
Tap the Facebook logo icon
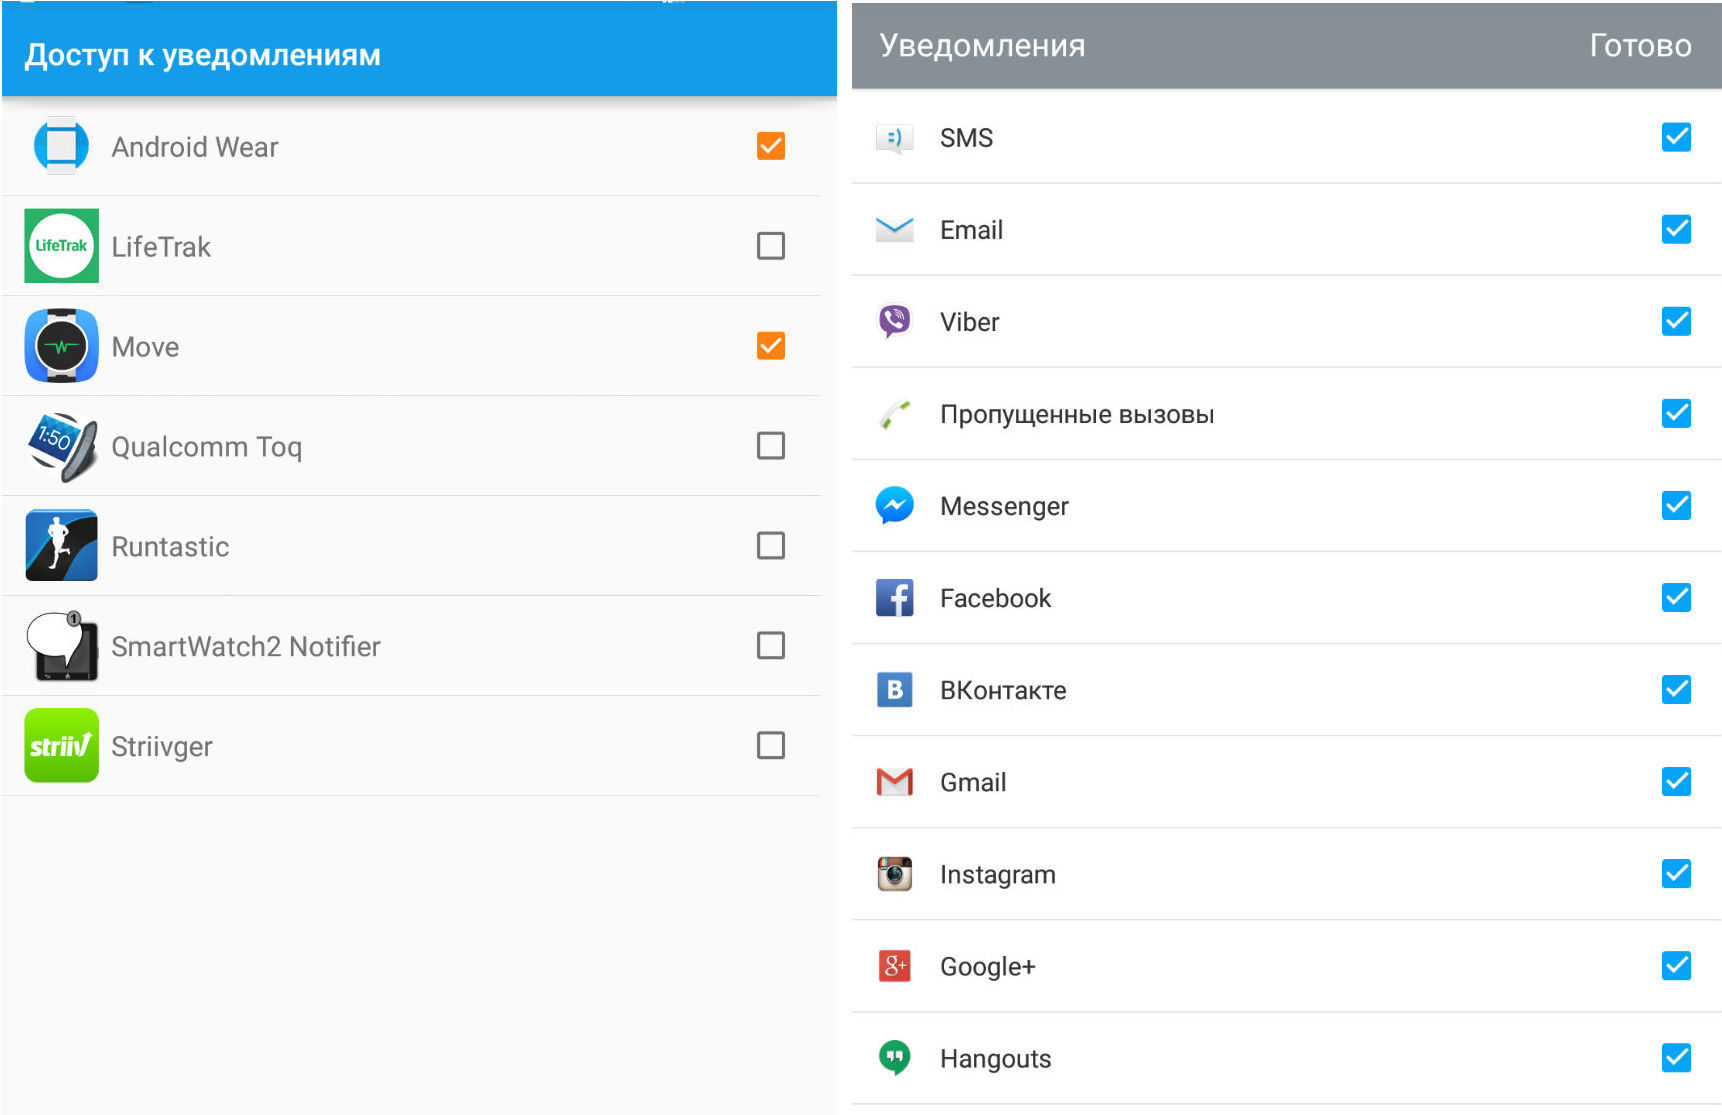[x=894, y=598]
